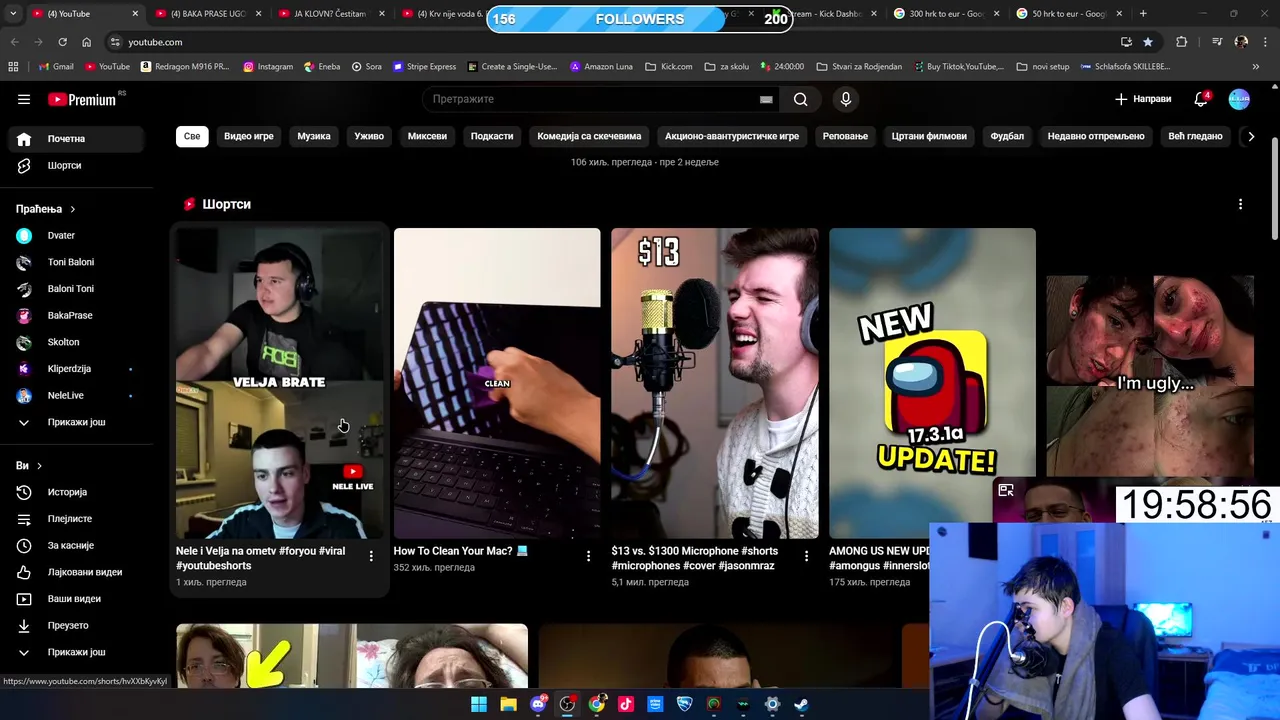Open options for Microphone short
The image size is (1280, 720).
[x=806, y=556]
